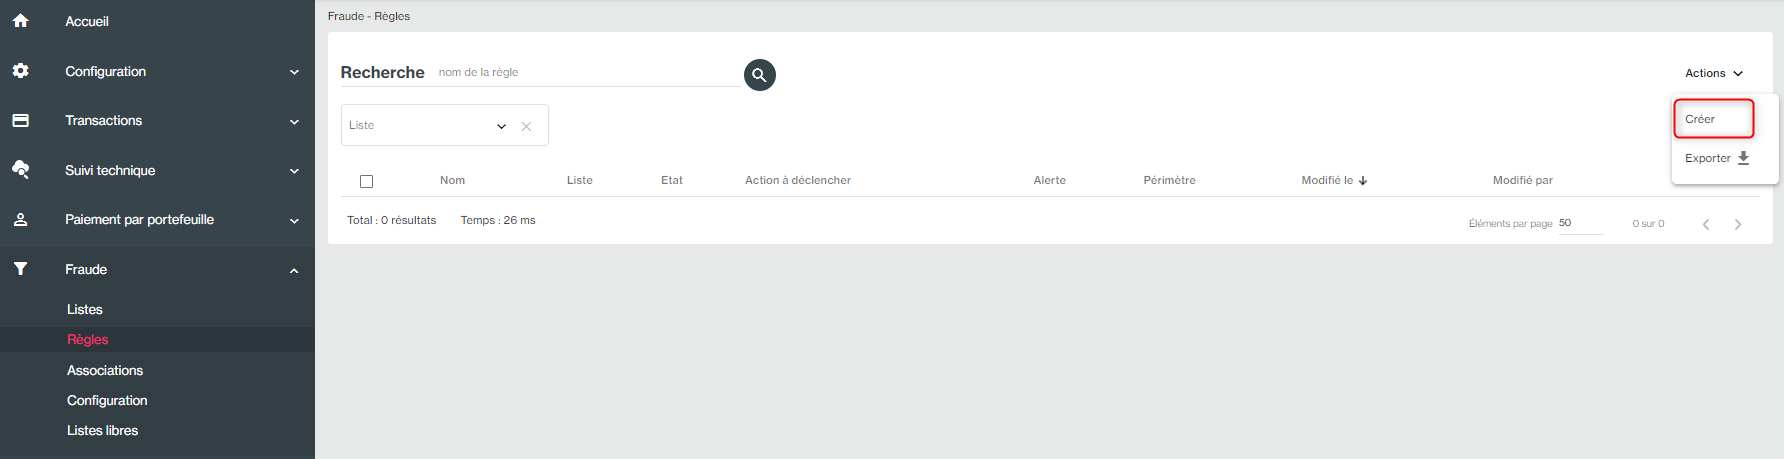
Task: Change the Éléments par page value 50
Action: [x=1580, y=223]
